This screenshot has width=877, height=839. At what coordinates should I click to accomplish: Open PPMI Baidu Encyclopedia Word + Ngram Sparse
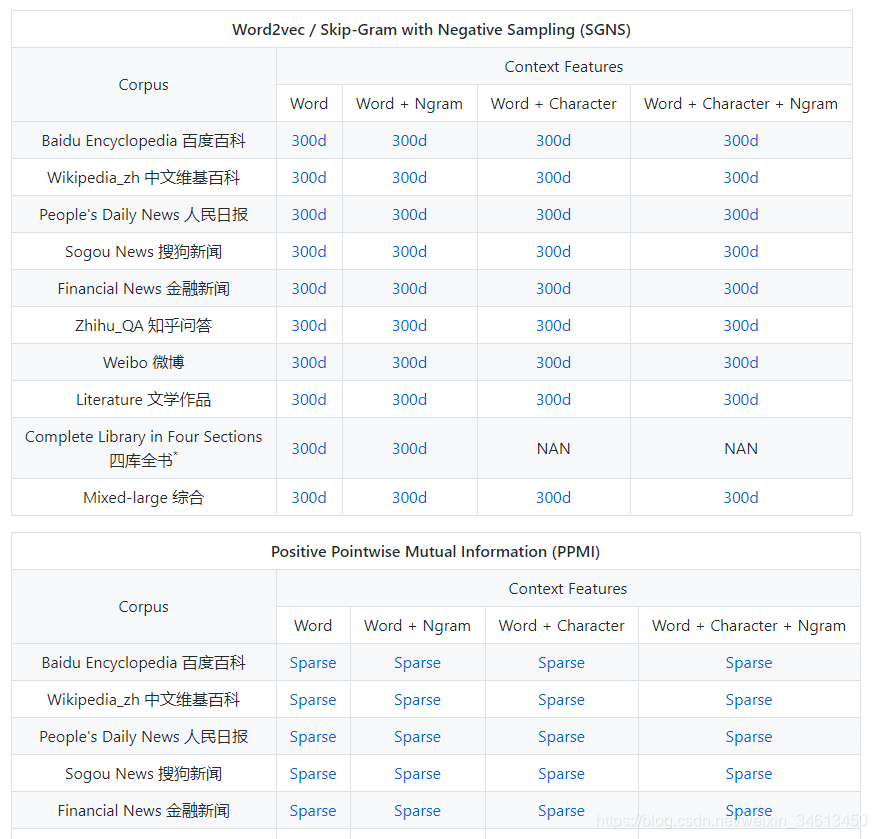tap(417, 663)
